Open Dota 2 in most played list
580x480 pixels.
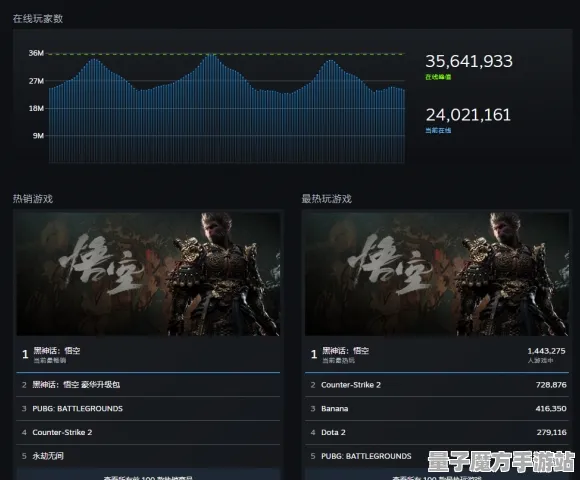pos(436,432)
